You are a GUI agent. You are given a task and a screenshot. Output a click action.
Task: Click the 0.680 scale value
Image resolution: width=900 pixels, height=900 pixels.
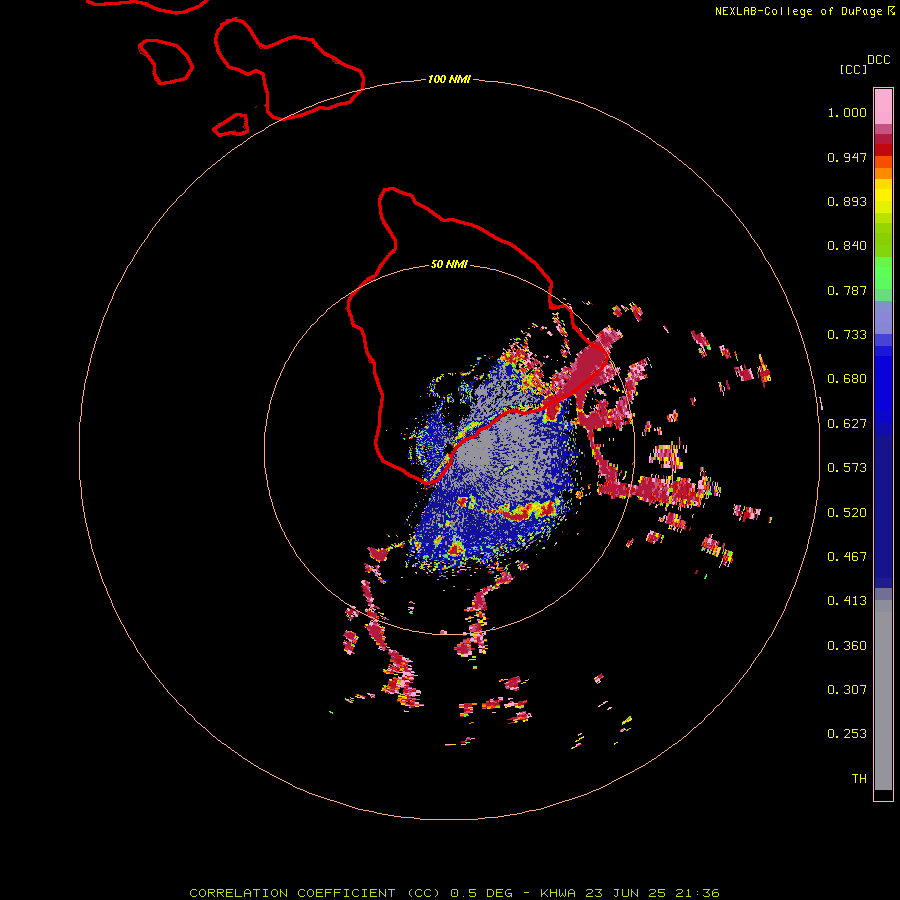847,379
